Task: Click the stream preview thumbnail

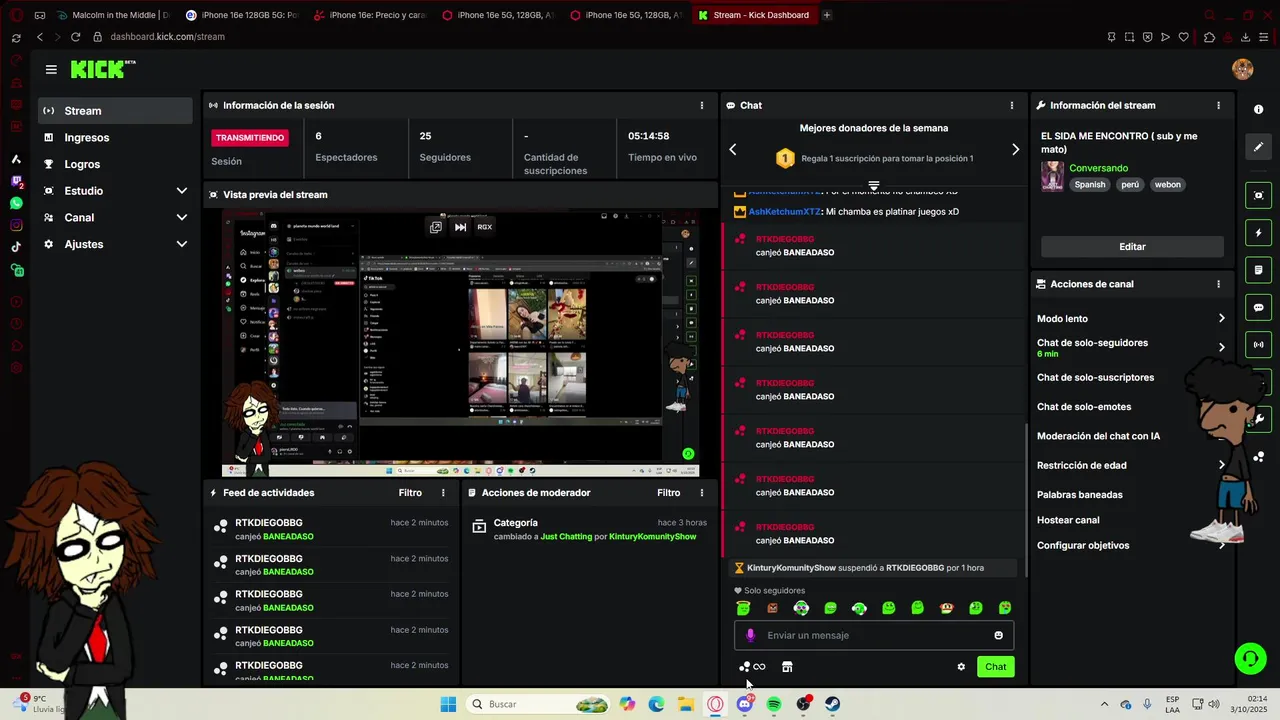Action: 460,343
